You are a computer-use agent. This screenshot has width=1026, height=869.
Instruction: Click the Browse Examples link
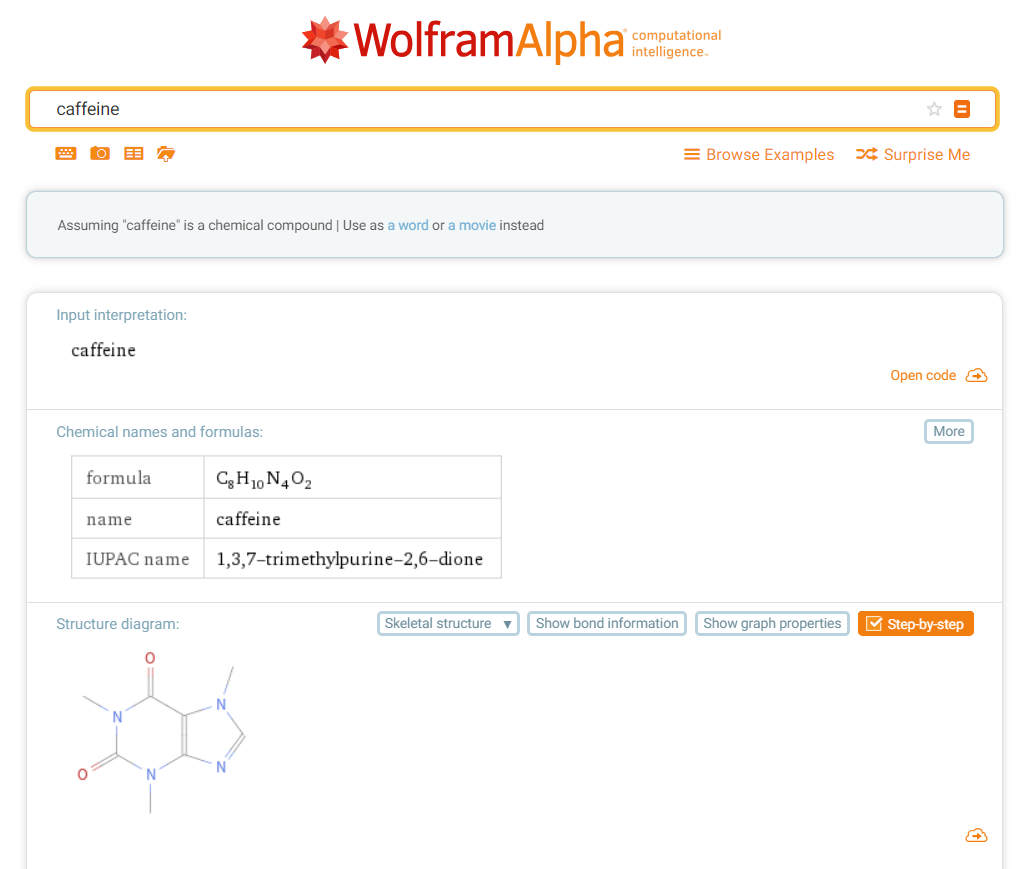(759, 154)
